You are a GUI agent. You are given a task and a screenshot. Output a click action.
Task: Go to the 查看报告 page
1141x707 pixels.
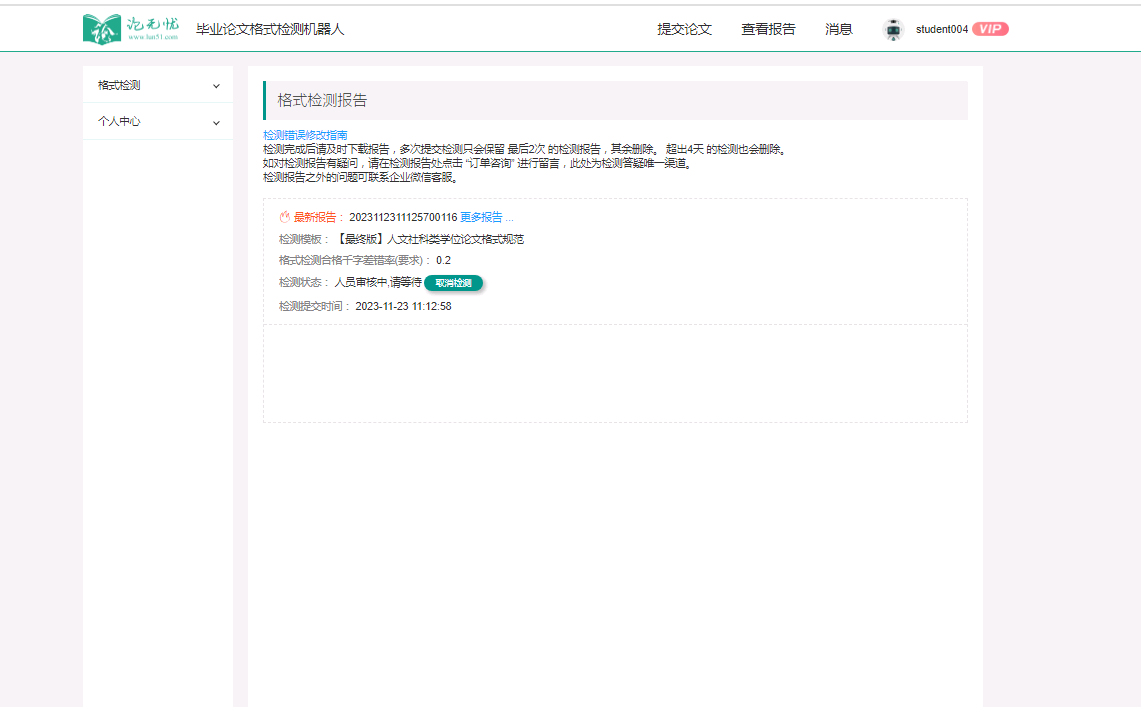pyautogui.click(x=768, y=29)
